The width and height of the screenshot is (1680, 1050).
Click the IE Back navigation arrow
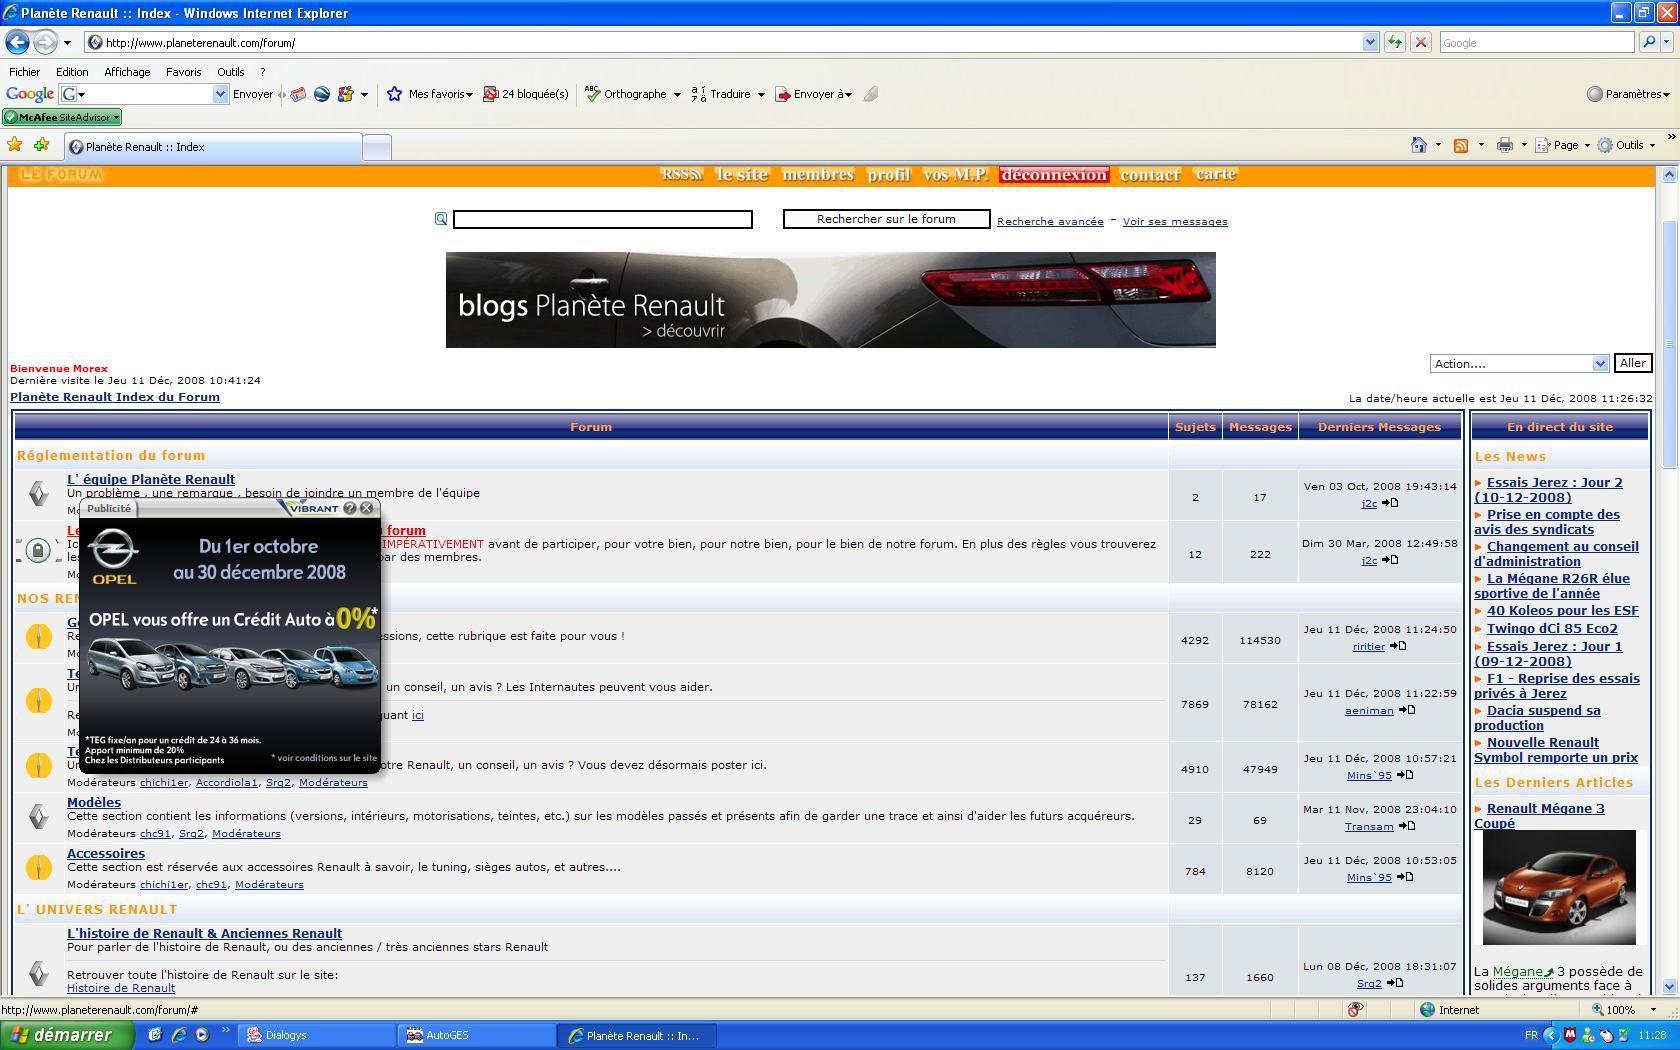[x=17, y=42]
